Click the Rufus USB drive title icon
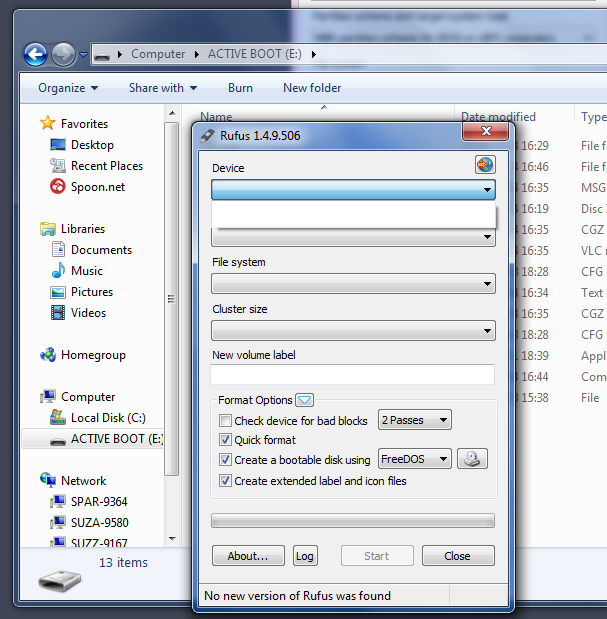607x619 pixels. 207,136
